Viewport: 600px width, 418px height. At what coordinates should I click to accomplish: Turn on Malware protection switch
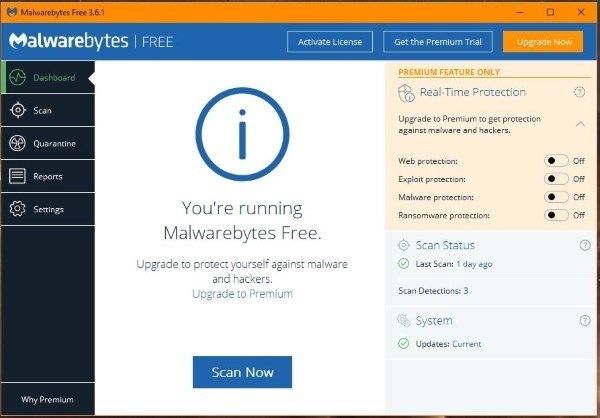click(x=556, y=197)
